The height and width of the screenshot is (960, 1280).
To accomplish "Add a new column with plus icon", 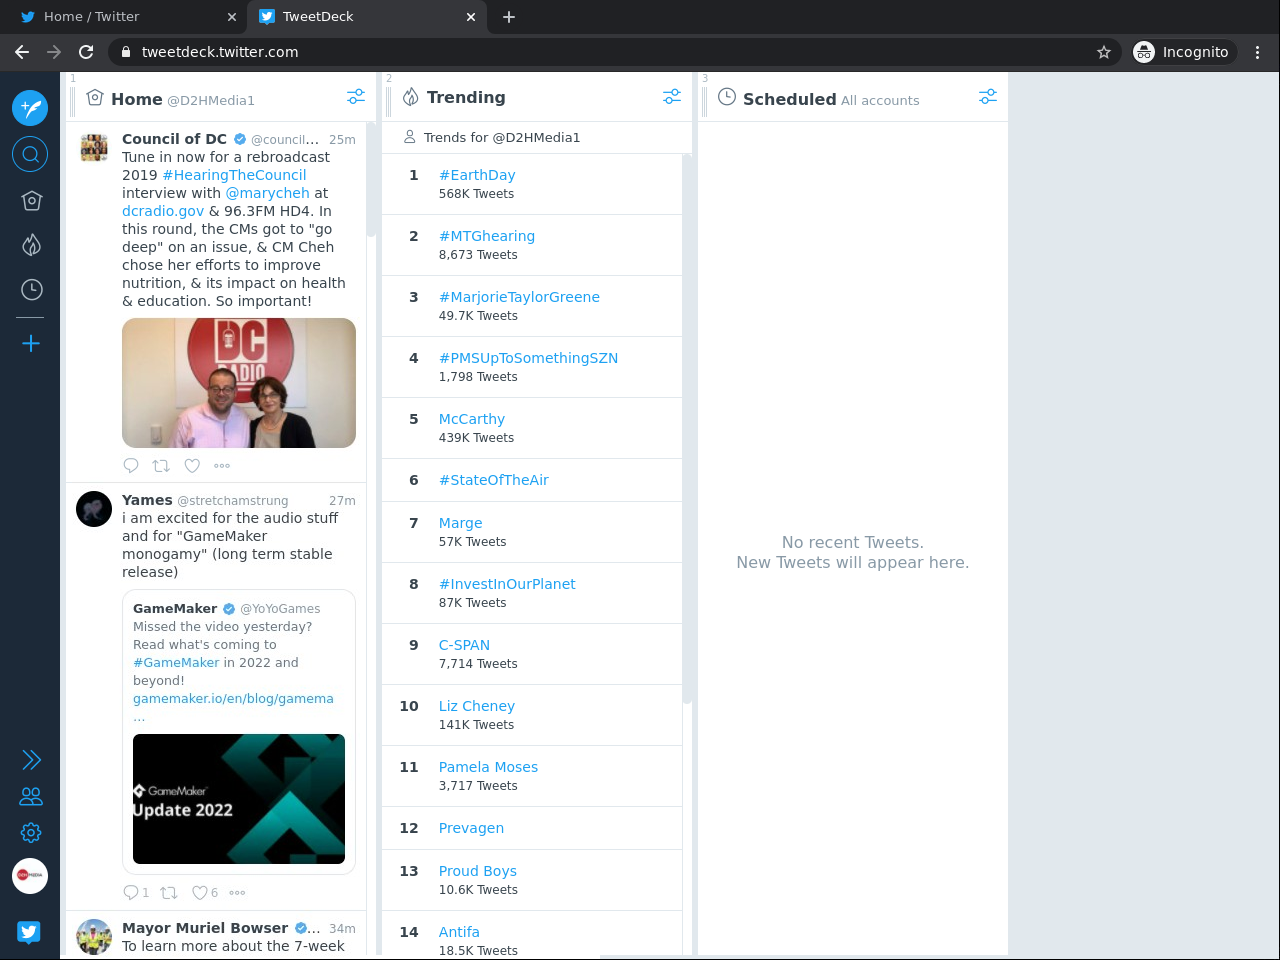I will click(x=31, y=344).
